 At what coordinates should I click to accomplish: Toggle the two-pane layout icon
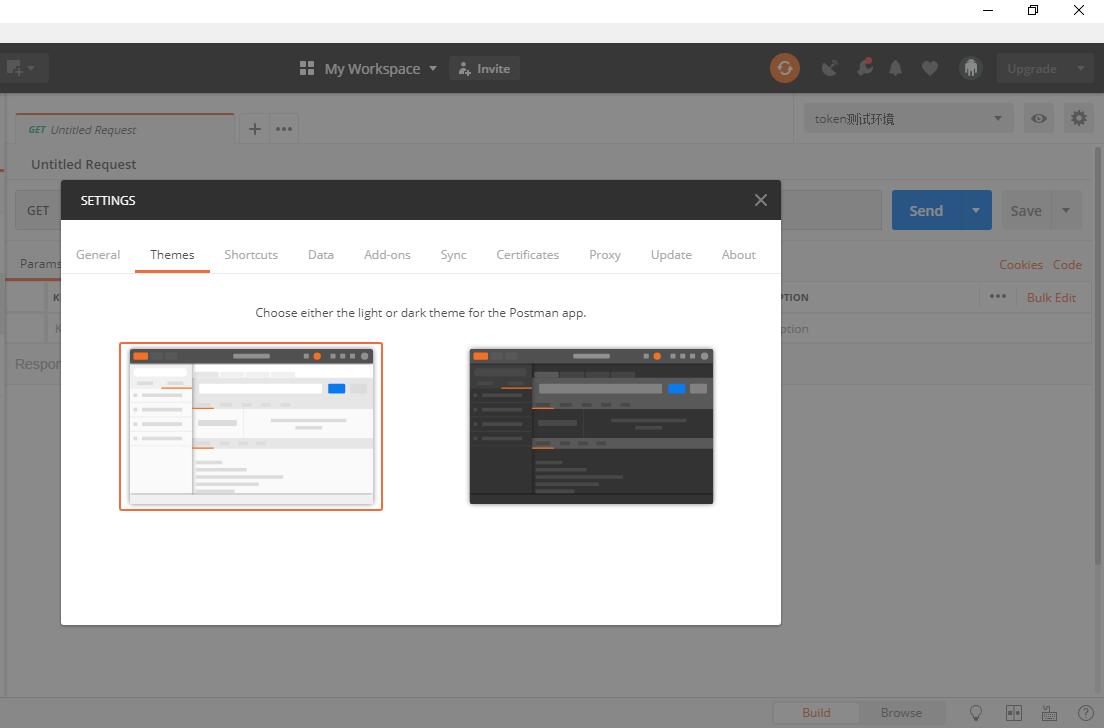pyautogui.click(x=1013, y=713)
